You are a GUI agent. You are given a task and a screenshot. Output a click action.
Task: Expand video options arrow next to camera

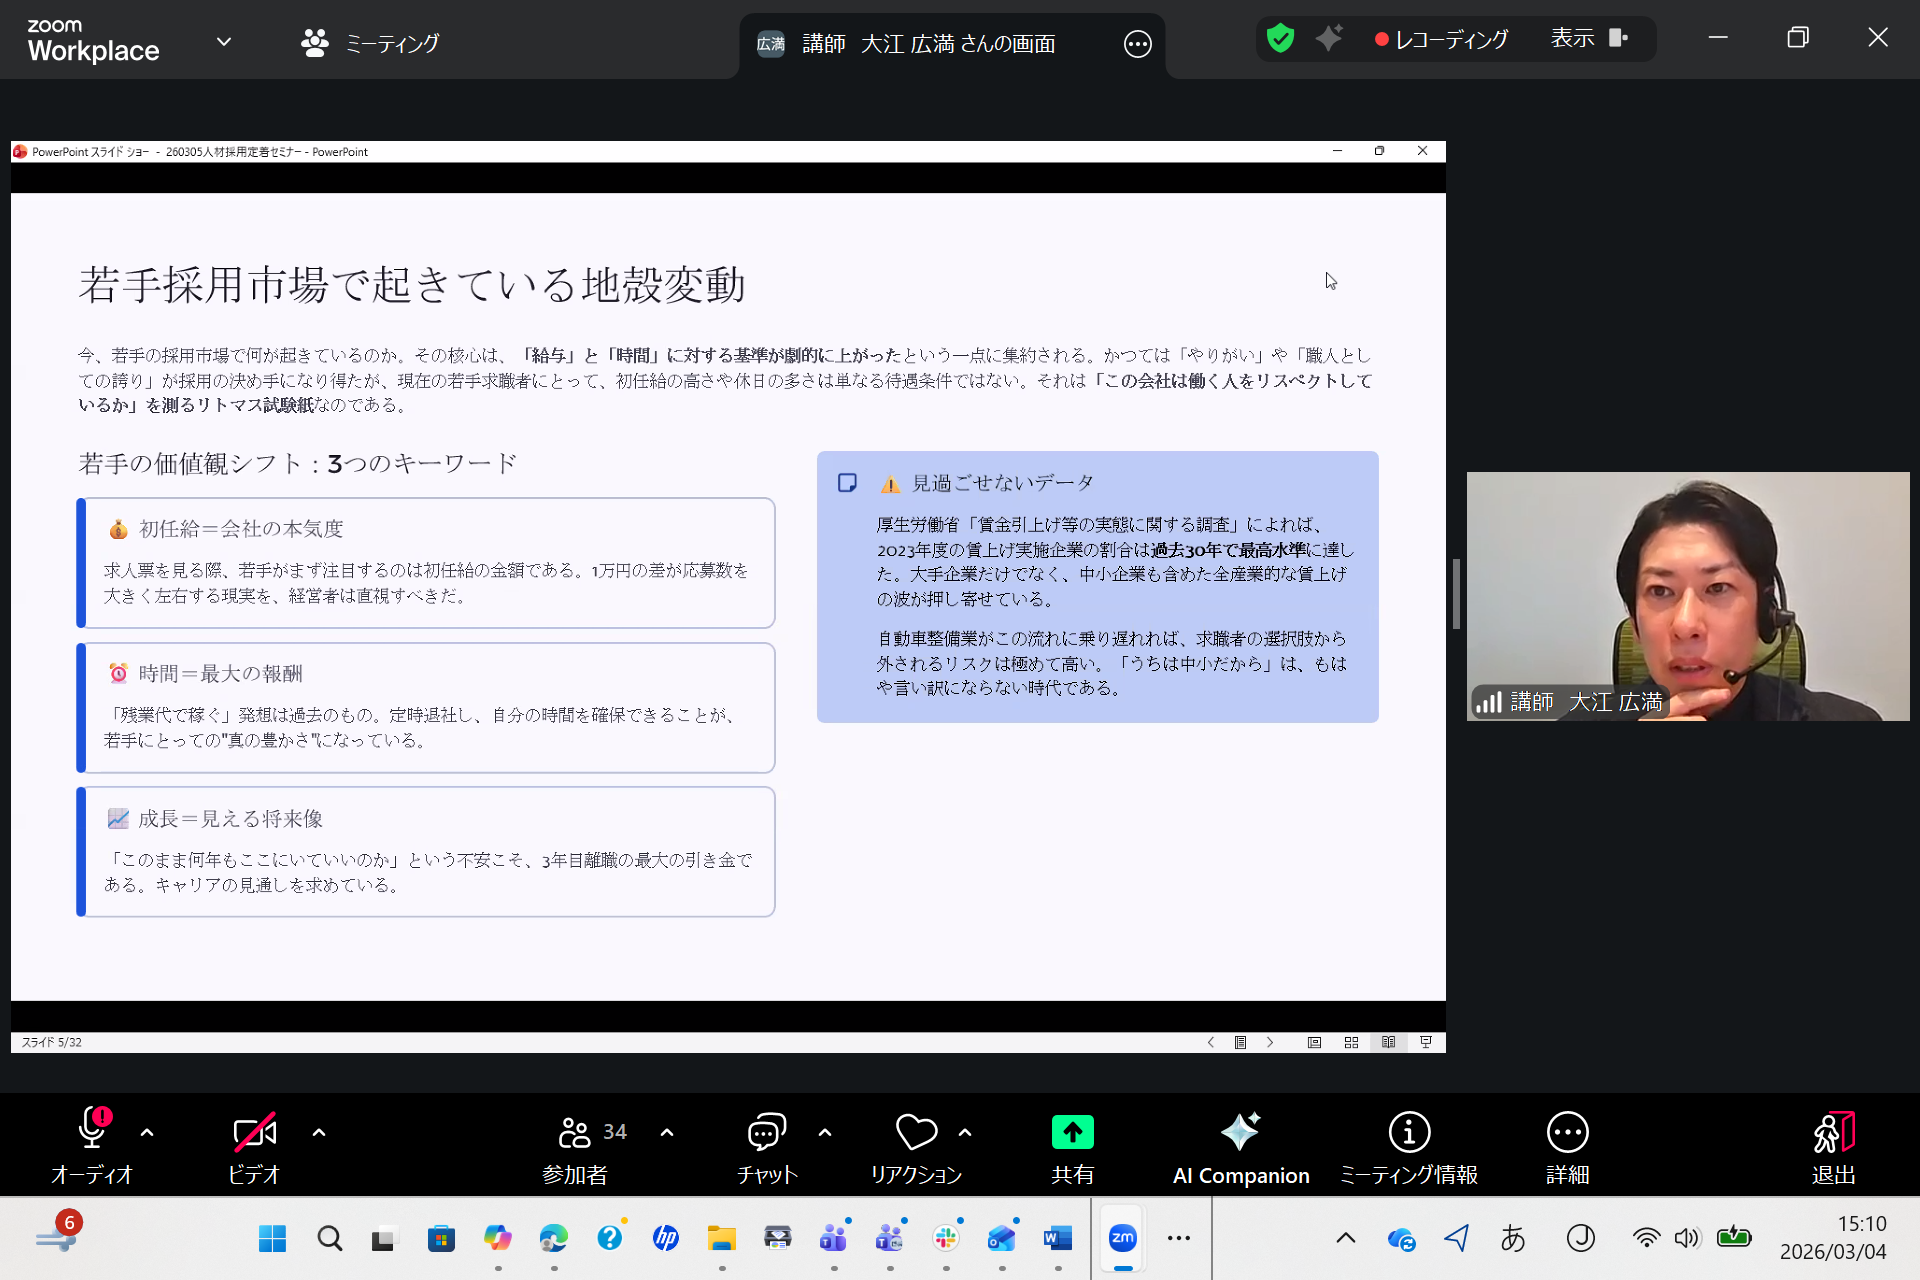319,1133
